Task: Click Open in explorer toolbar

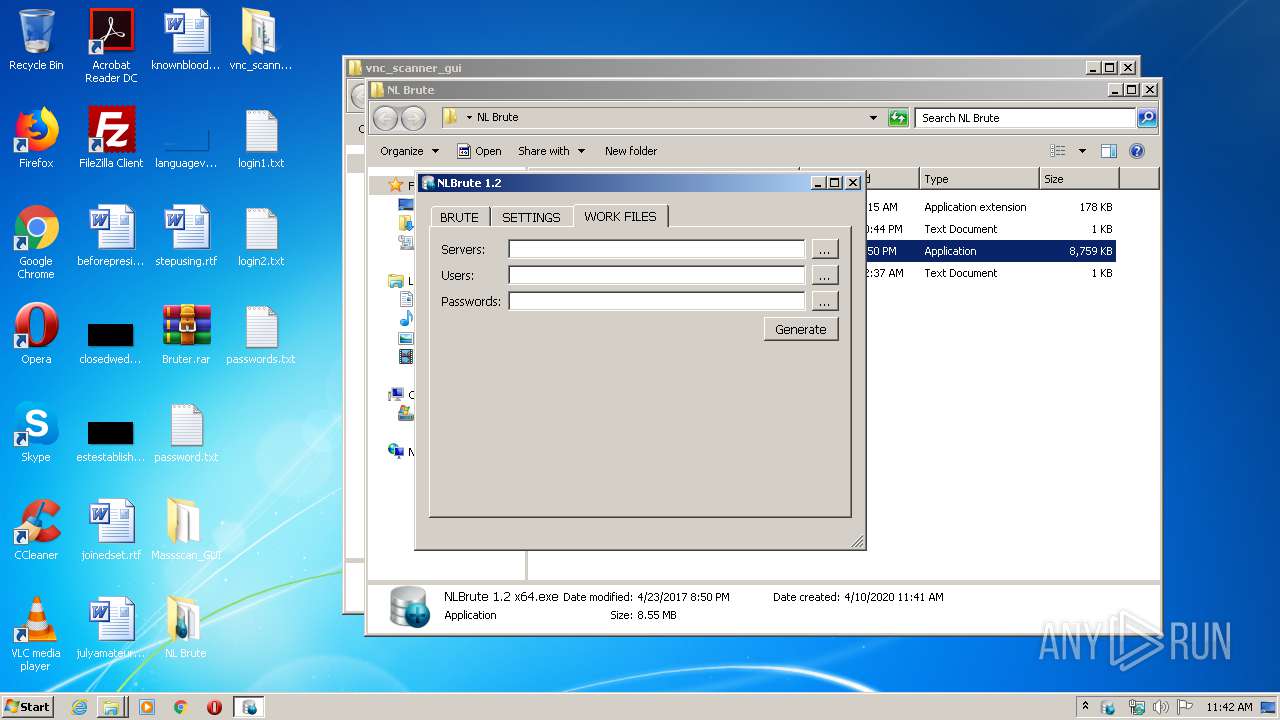Action: [479, 151]
